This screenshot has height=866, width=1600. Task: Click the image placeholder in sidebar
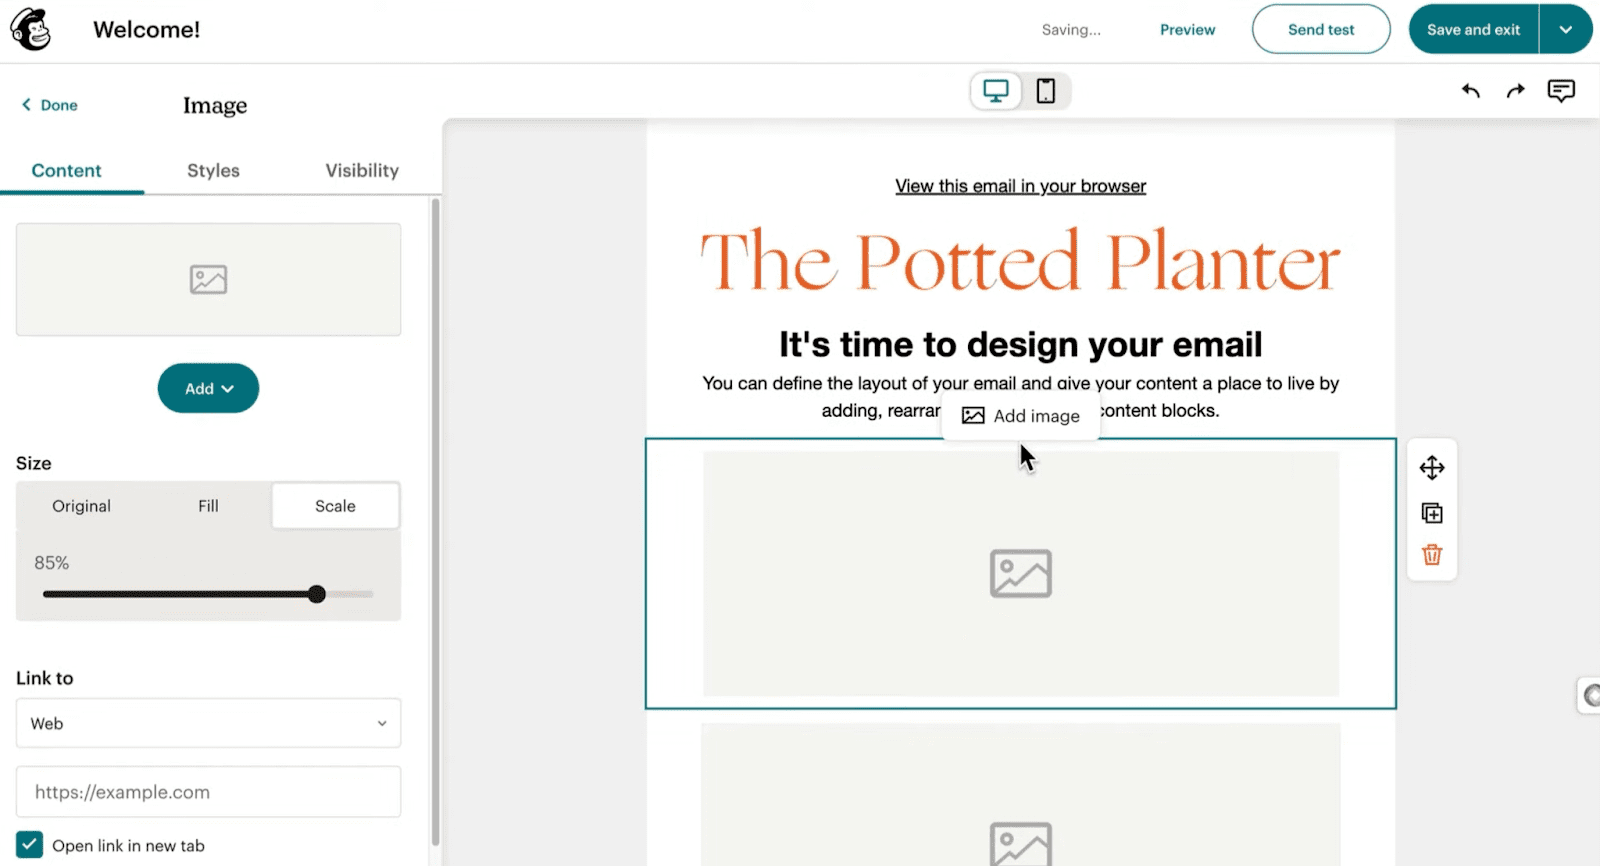pyautogui.click(x=208, y=279)
